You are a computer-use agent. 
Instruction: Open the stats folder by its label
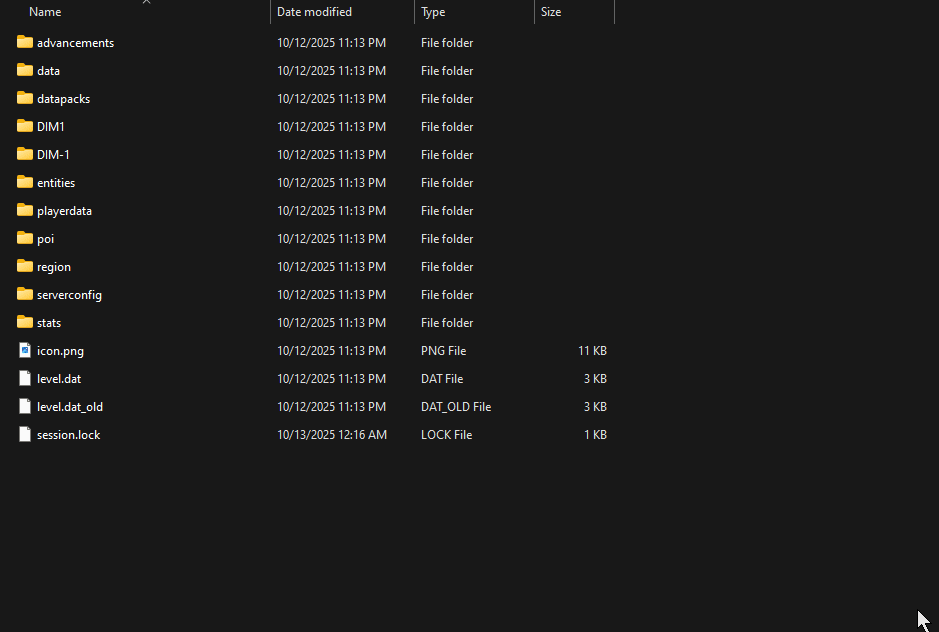click(50, 322)
